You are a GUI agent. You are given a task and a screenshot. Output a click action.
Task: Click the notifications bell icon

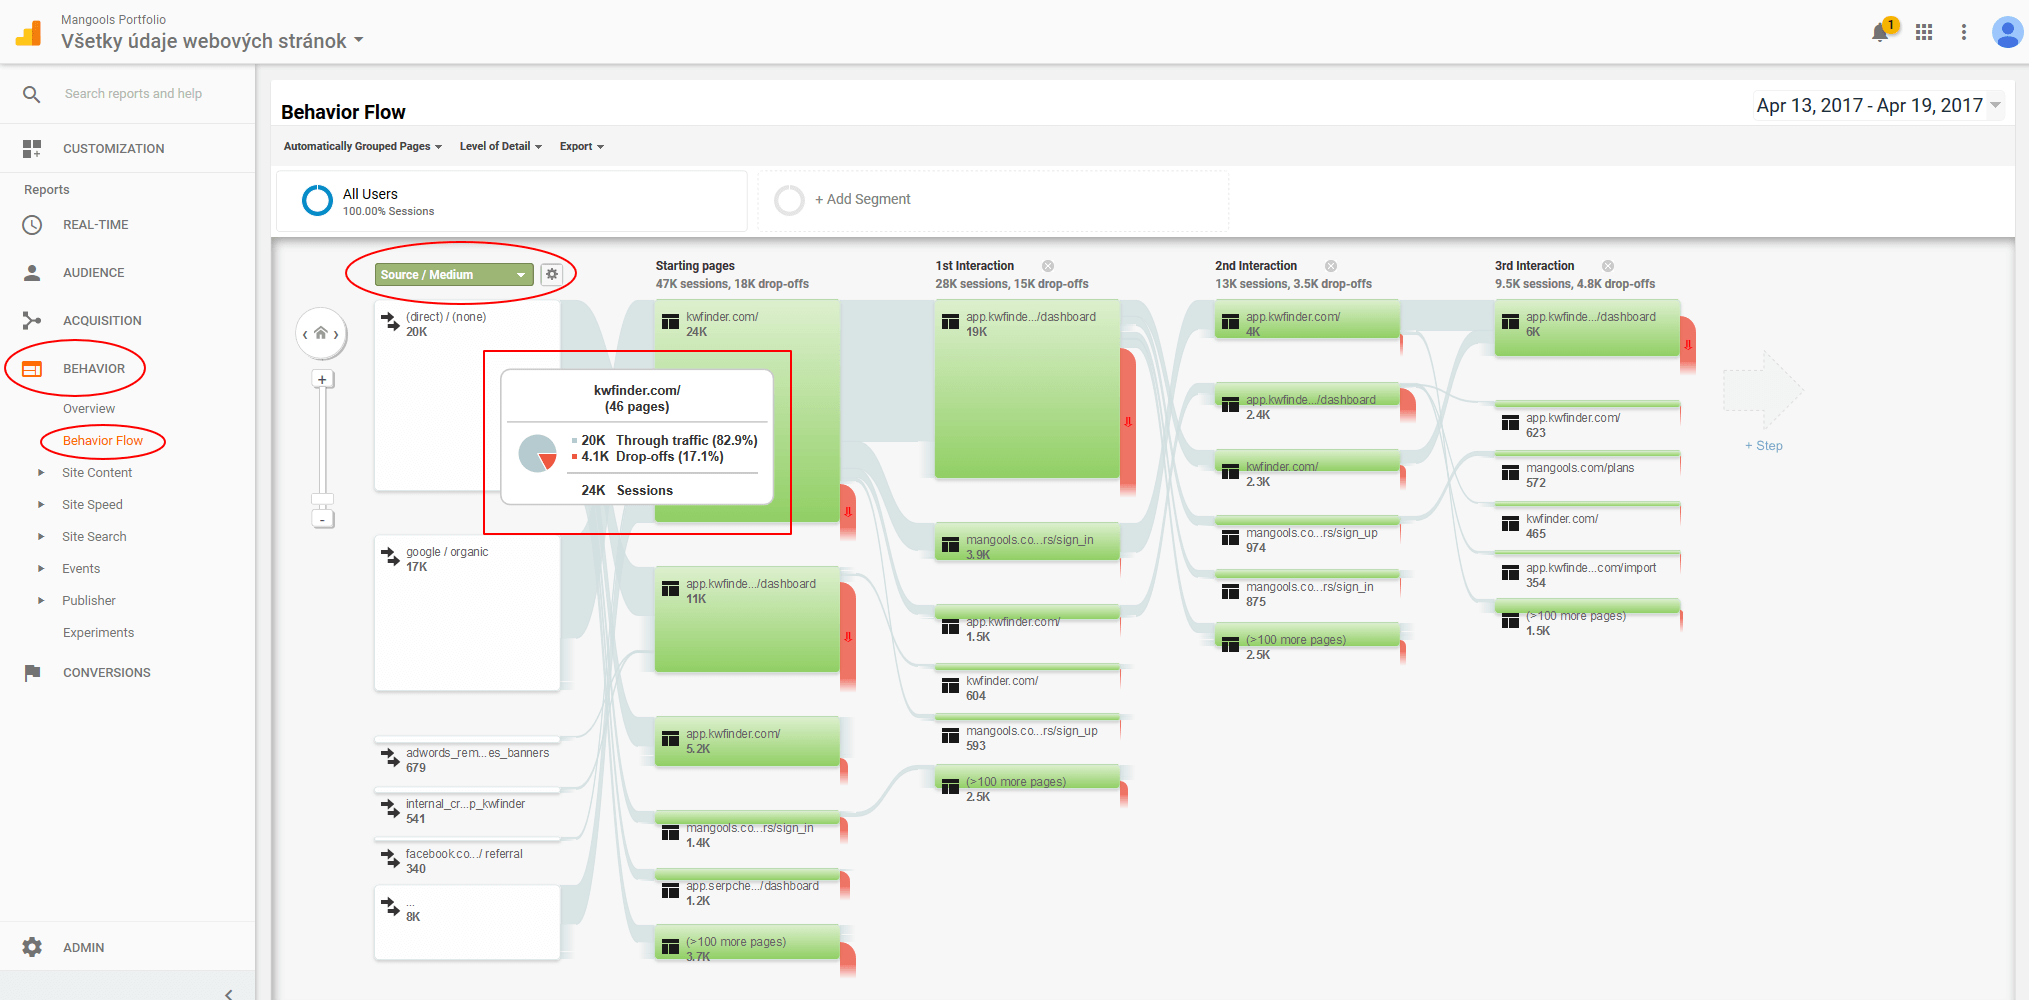1881,33
